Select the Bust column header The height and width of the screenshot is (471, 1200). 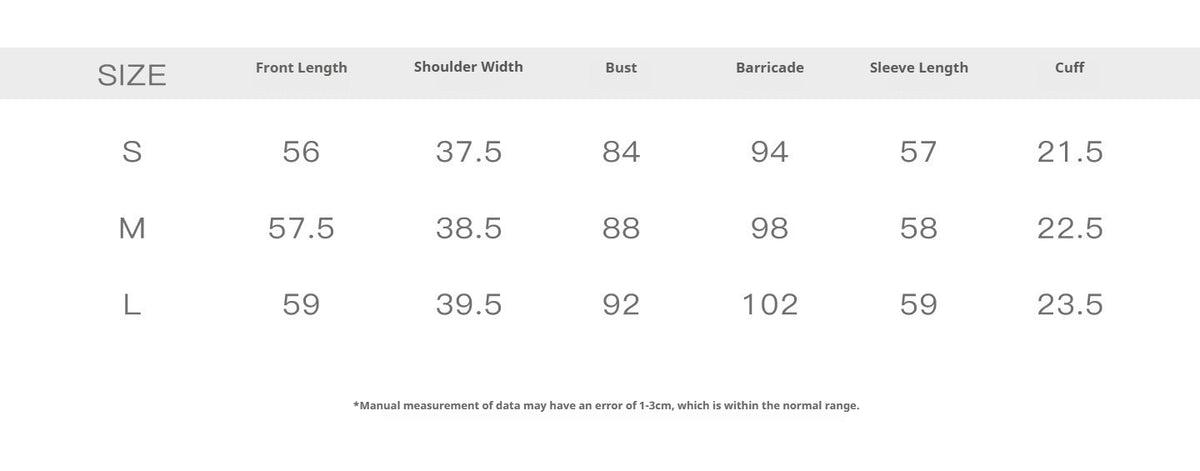click(621, 68)
